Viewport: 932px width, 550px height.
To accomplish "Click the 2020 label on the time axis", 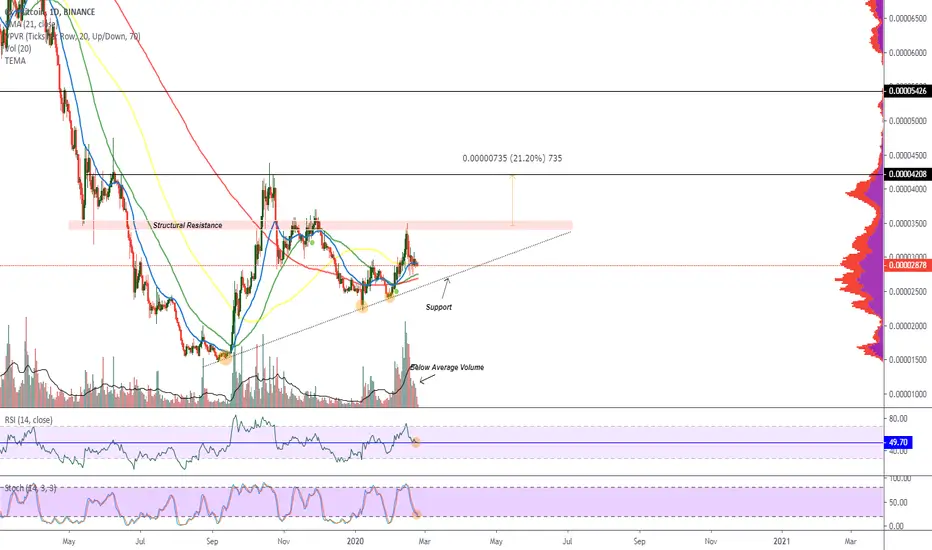I will (355, 541).
